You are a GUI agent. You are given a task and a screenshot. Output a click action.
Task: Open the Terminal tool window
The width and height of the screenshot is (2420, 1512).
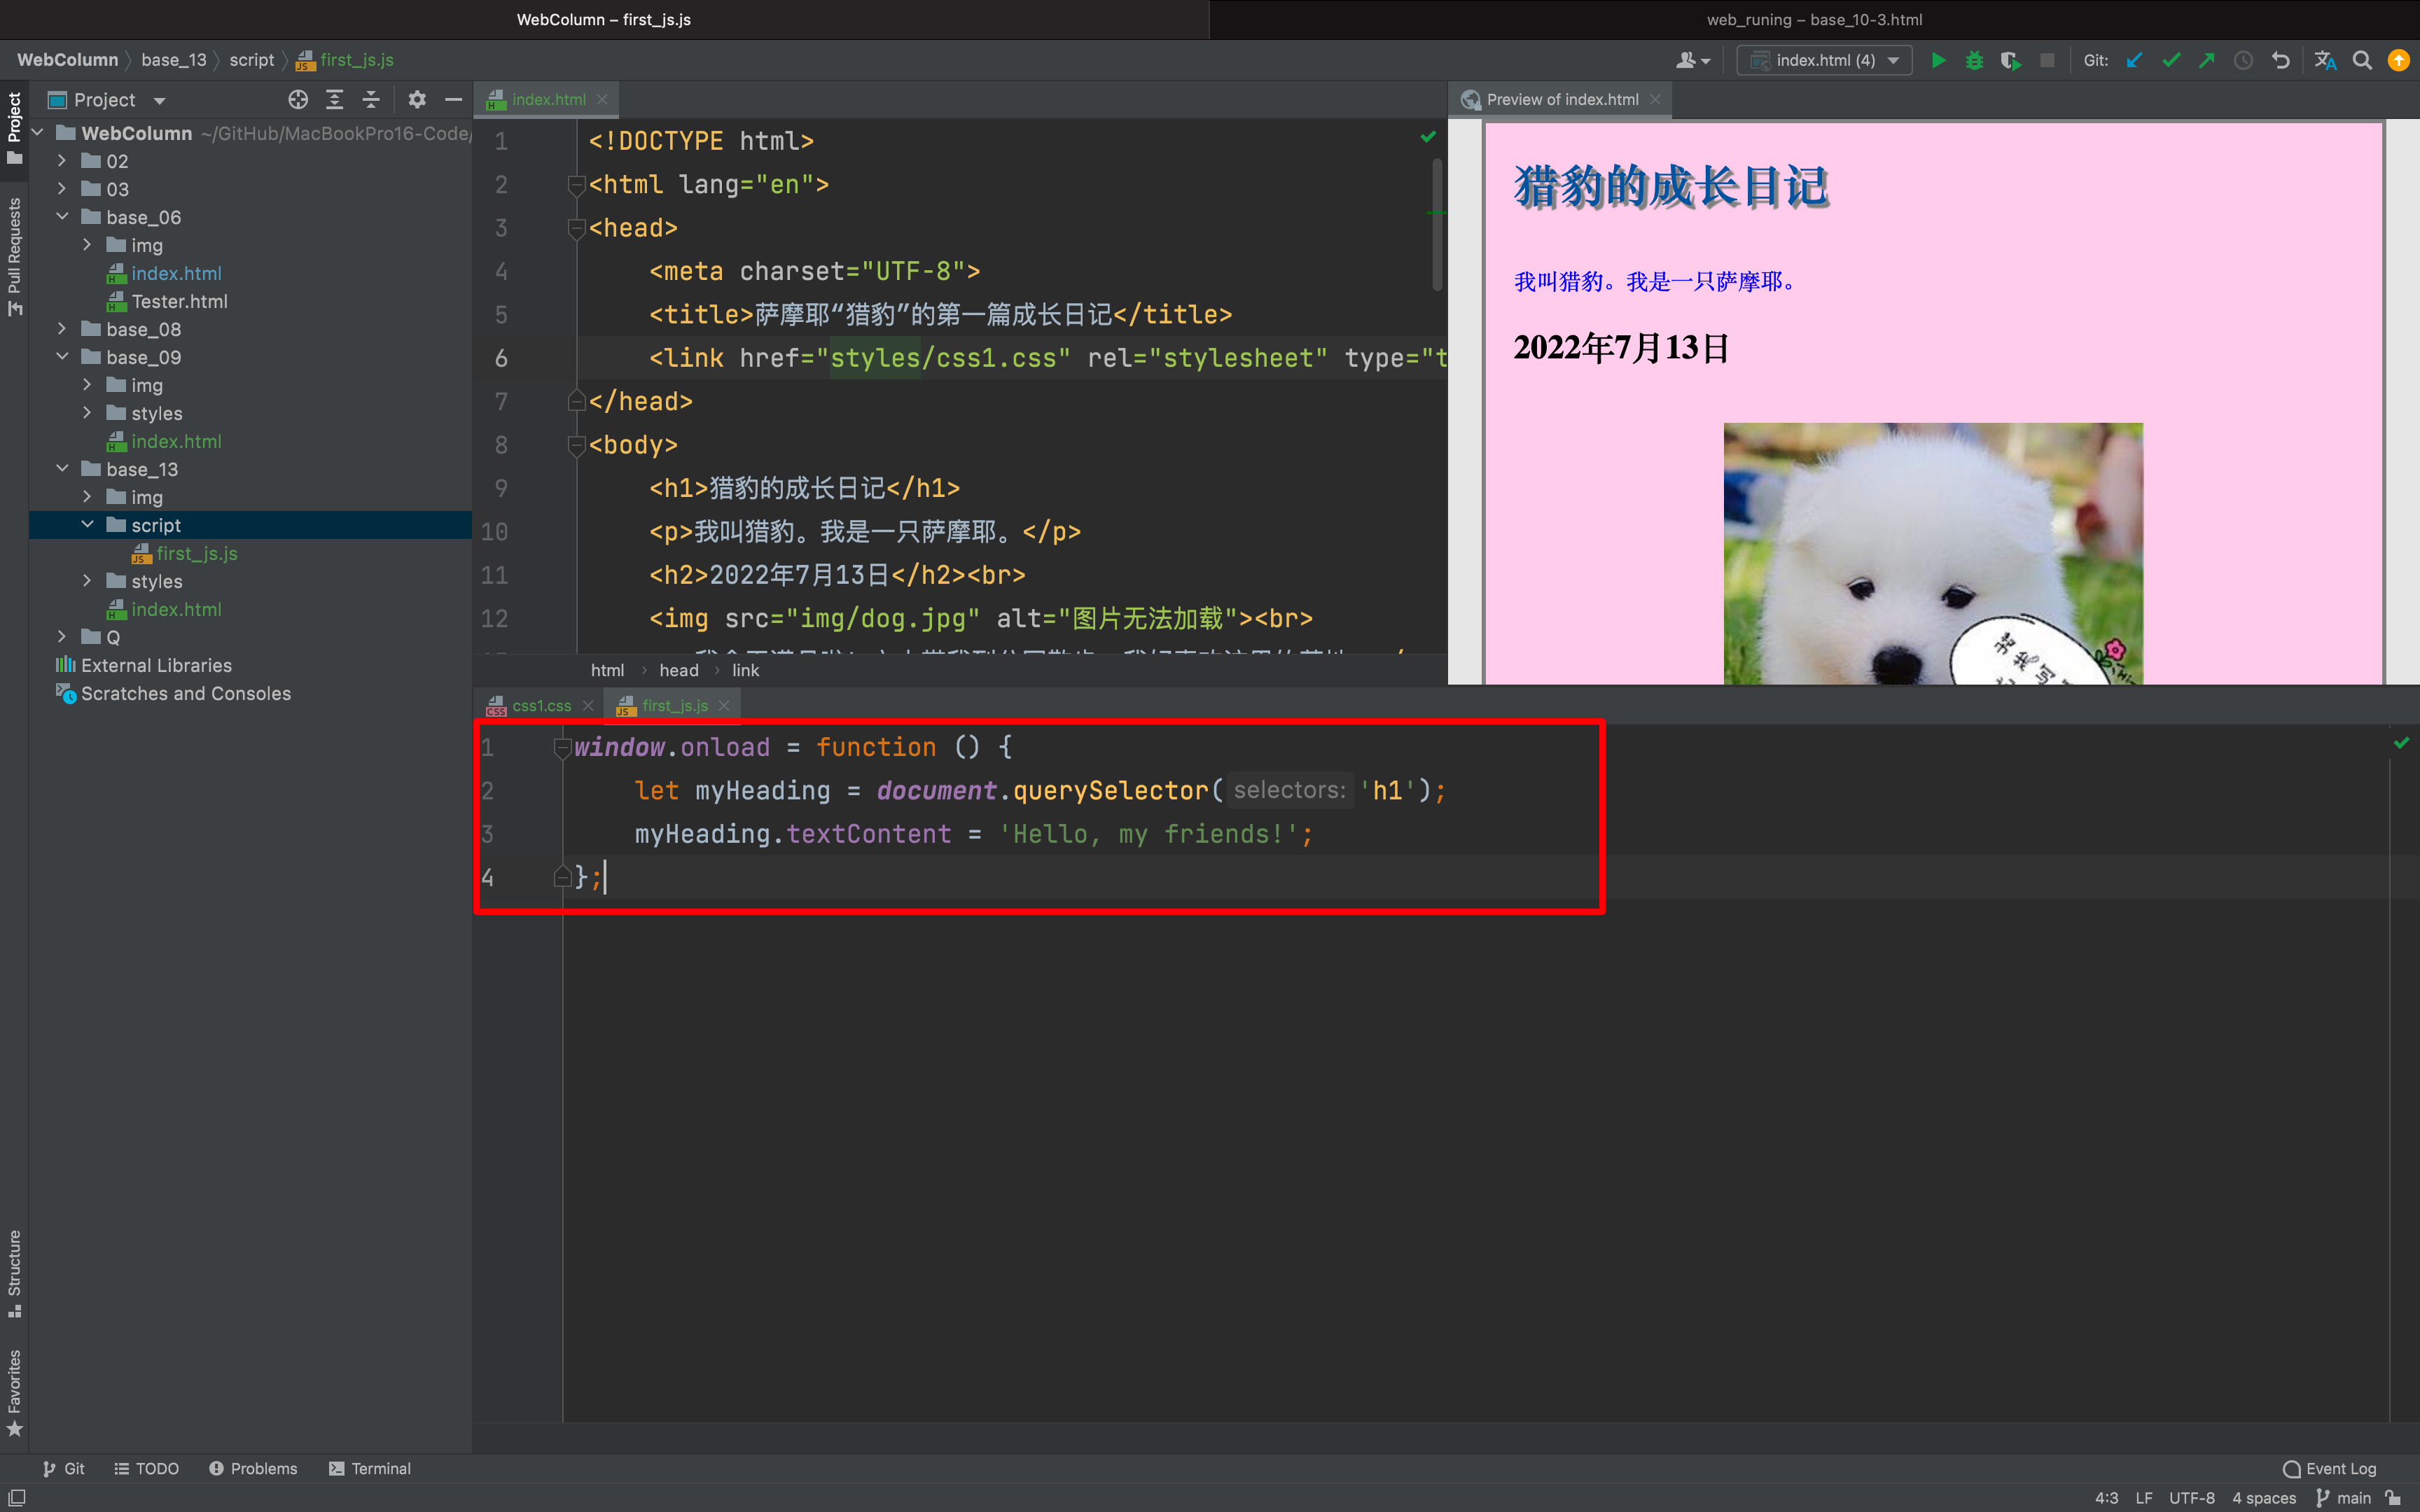(370, 1468)
